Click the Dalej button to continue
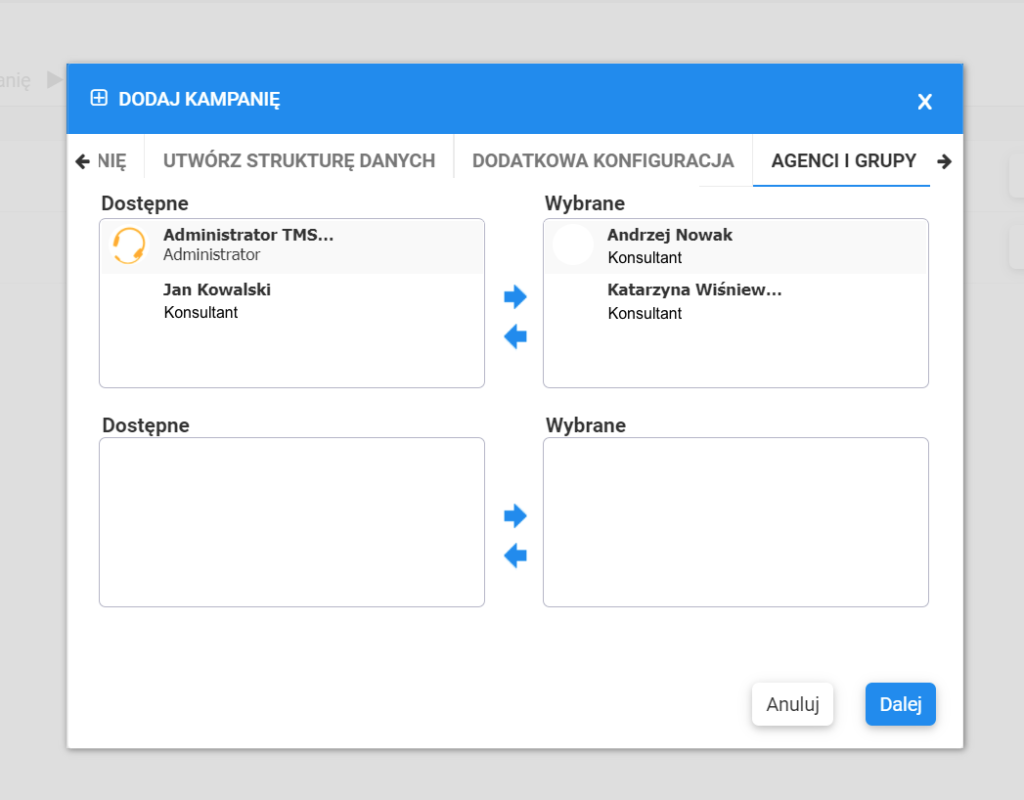 coord(900,704)
